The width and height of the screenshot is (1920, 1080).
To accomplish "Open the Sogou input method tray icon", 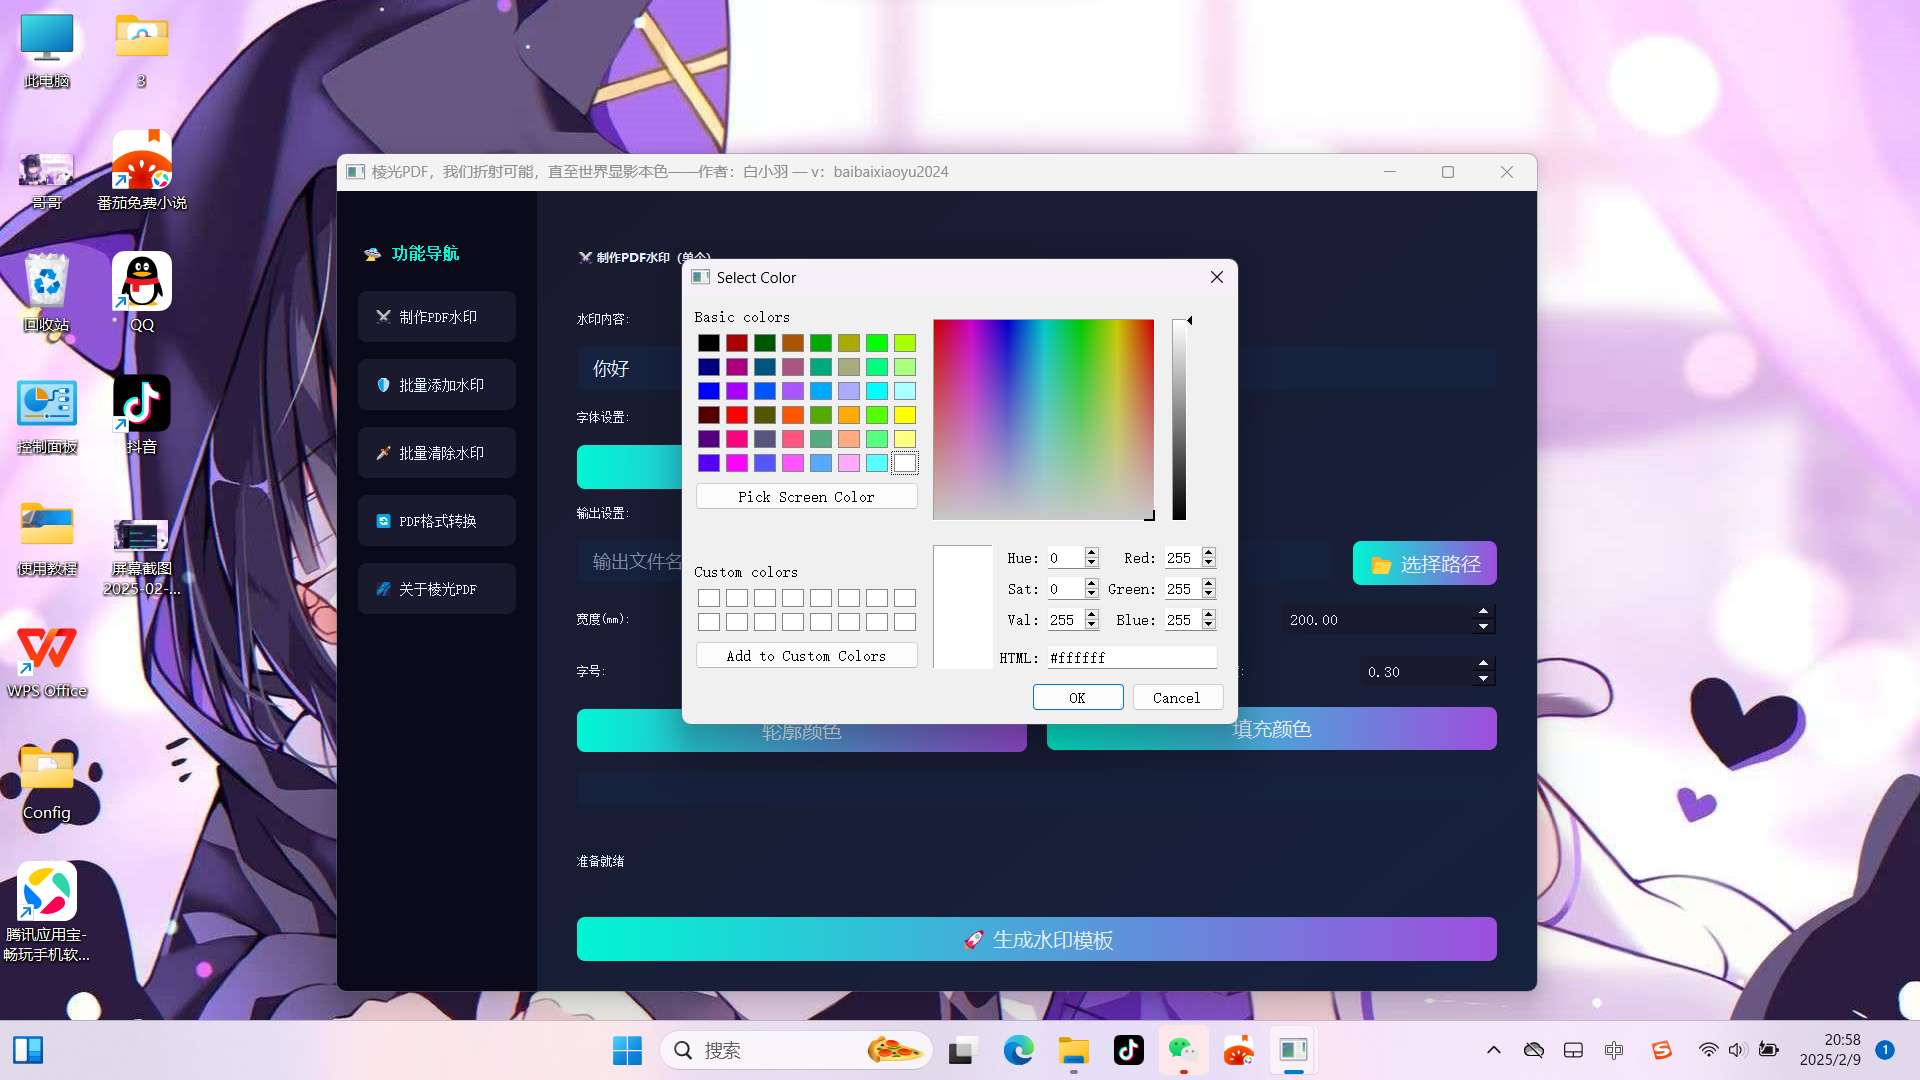I will tap(1661, 1050).
